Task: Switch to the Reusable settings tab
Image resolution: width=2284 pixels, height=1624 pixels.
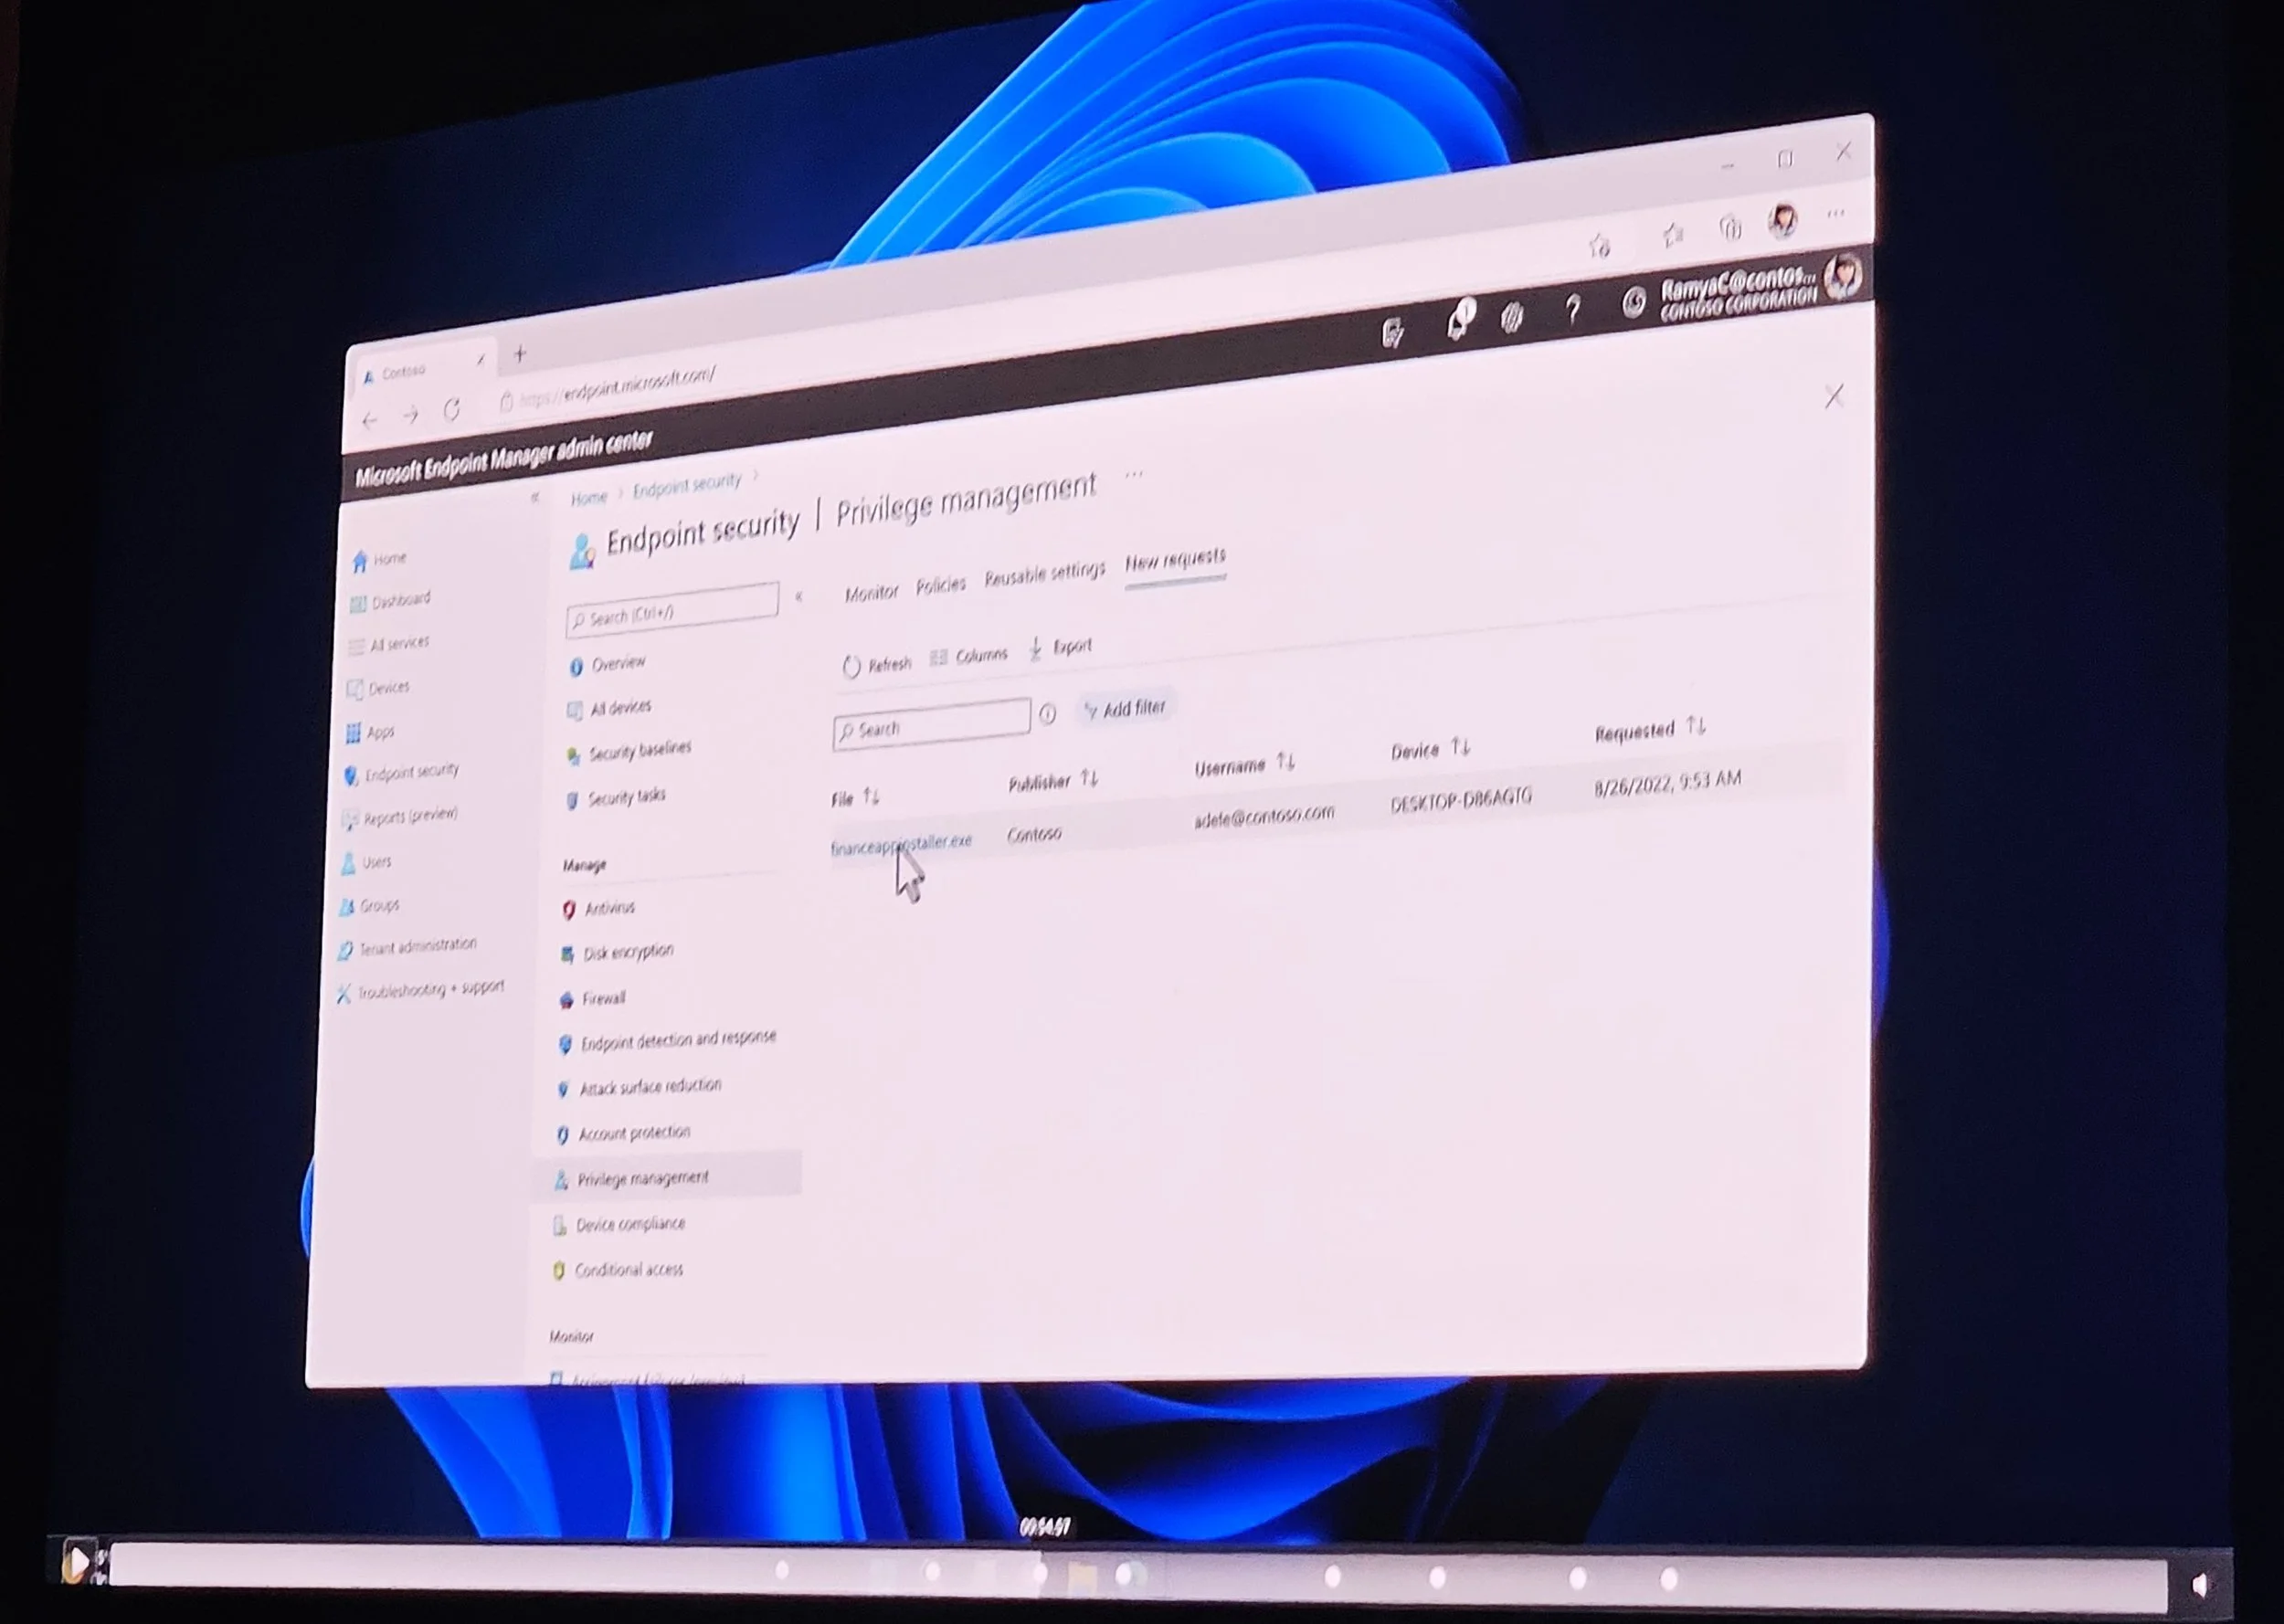Action: (x=1044, y=575)
